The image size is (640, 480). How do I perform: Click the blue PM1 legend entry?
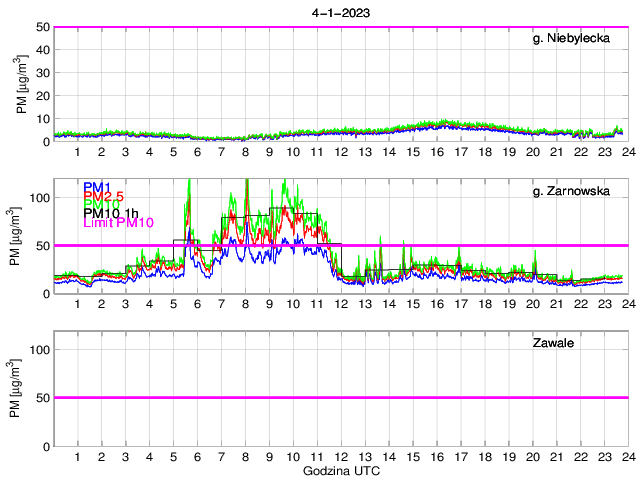[97, 187]
